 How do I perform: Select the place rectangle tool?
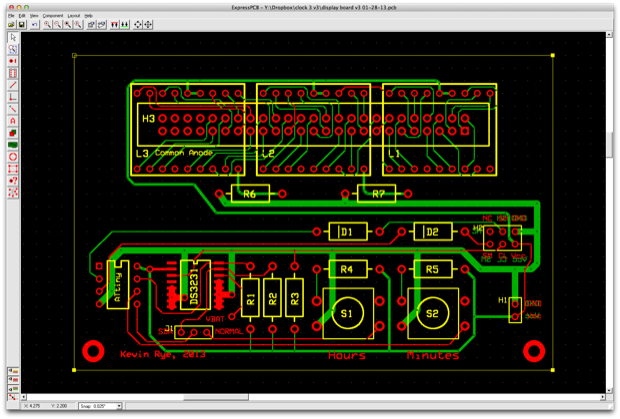click(x=13, y=169)
